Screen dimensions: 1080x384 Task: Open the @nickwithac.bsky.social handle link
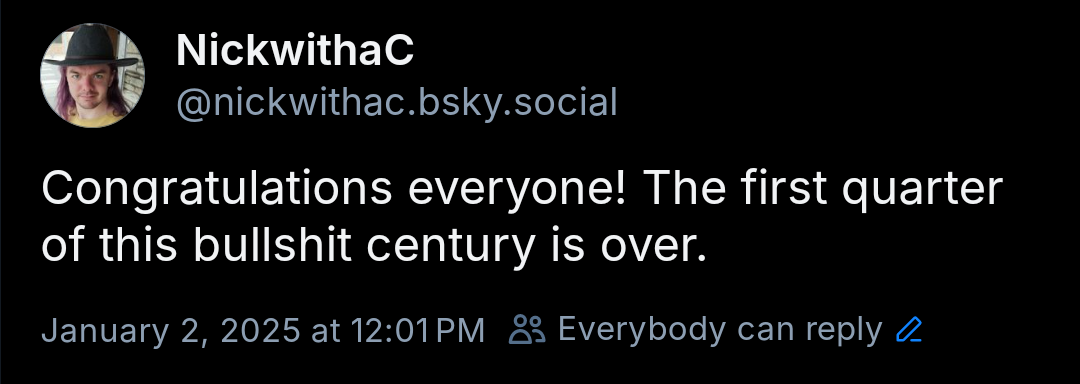[x=397, y=103]
